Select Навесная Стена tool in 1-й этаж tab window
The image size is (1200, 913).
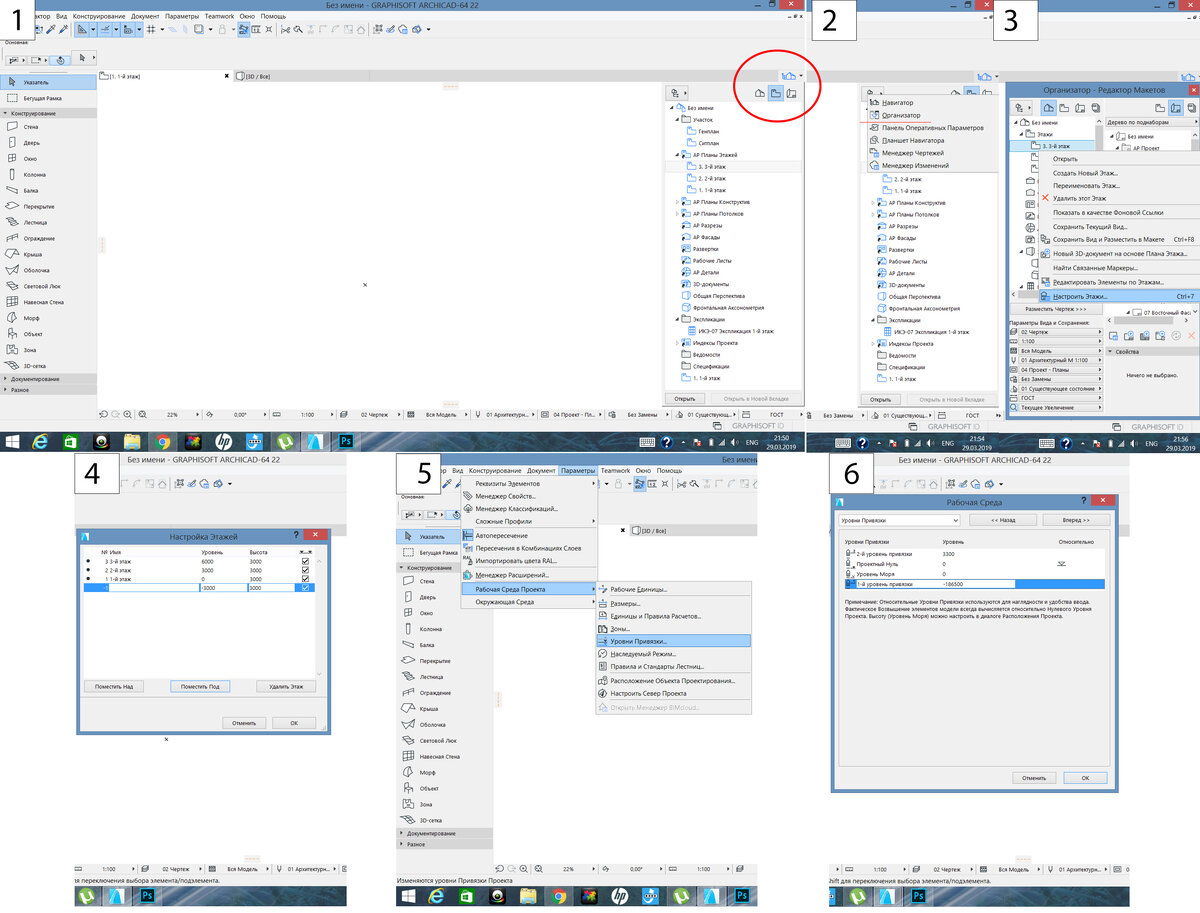point(48,301)
